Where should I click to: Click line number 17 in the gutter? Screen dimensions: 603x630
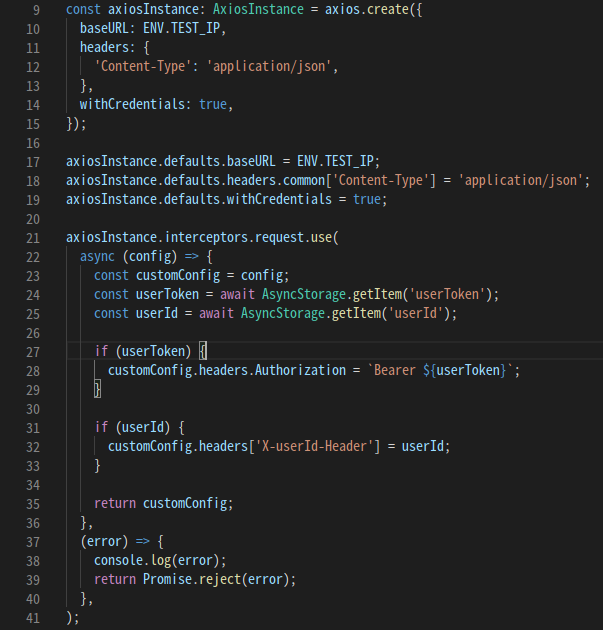pyautogui.click(x=33, y=162)
